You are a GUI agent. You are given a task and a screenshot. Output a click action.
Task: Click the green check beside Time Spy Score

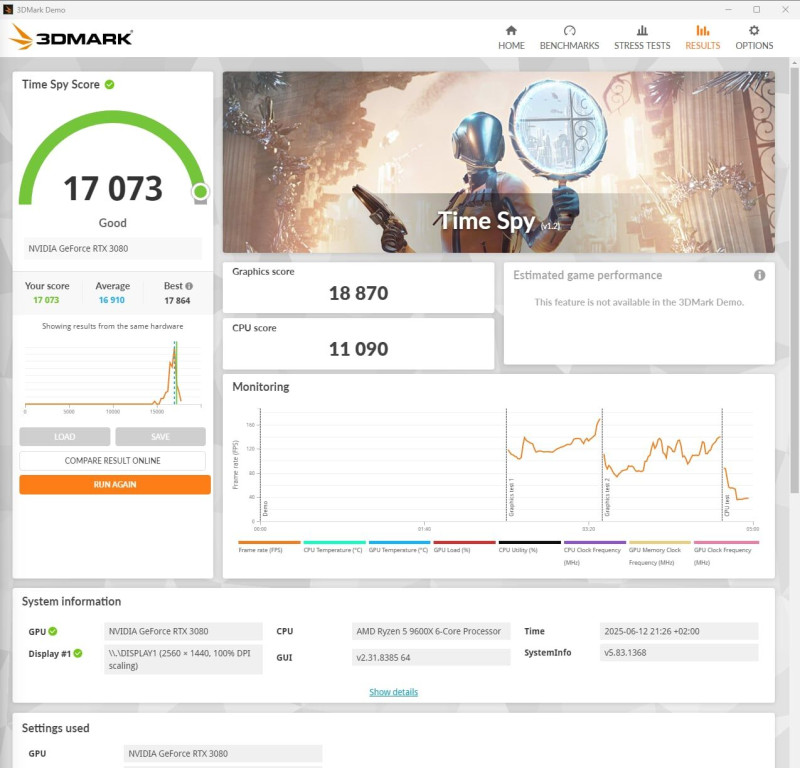(x=110, y=85)
